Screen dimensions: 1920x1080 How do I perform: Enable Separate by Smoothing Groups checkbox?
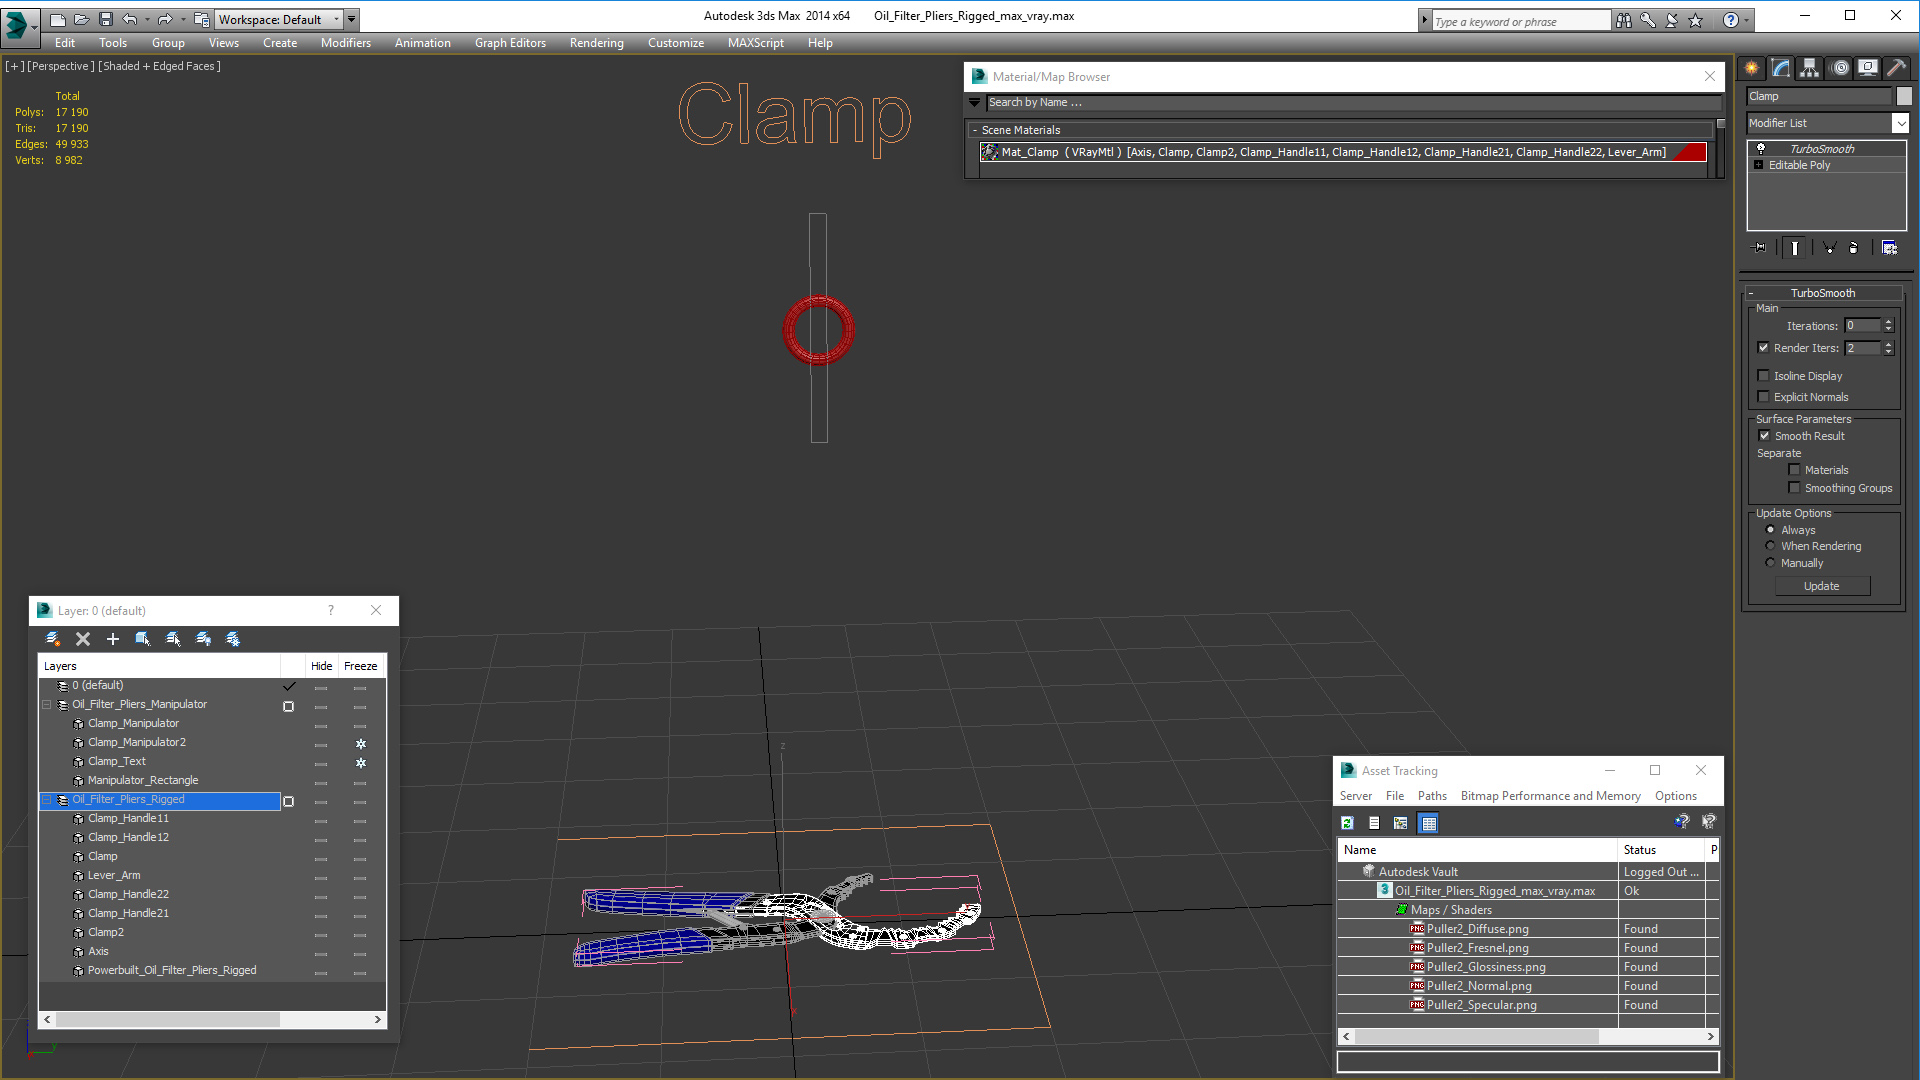click(x=1794, y=488)
